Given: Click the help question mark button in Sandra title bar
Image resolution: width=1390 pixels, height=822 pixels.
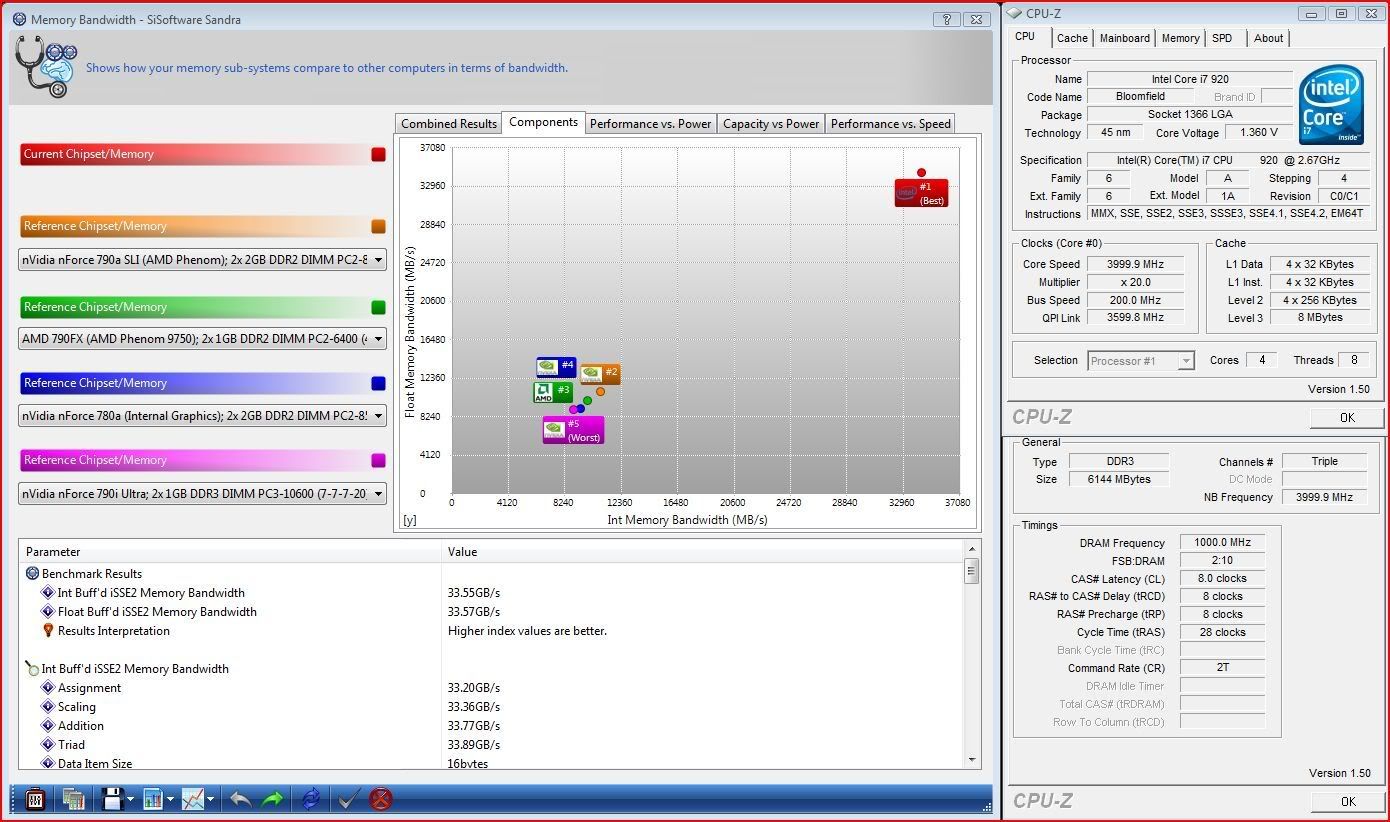Looking at the screenshot, I should click(x=946, y=19).
